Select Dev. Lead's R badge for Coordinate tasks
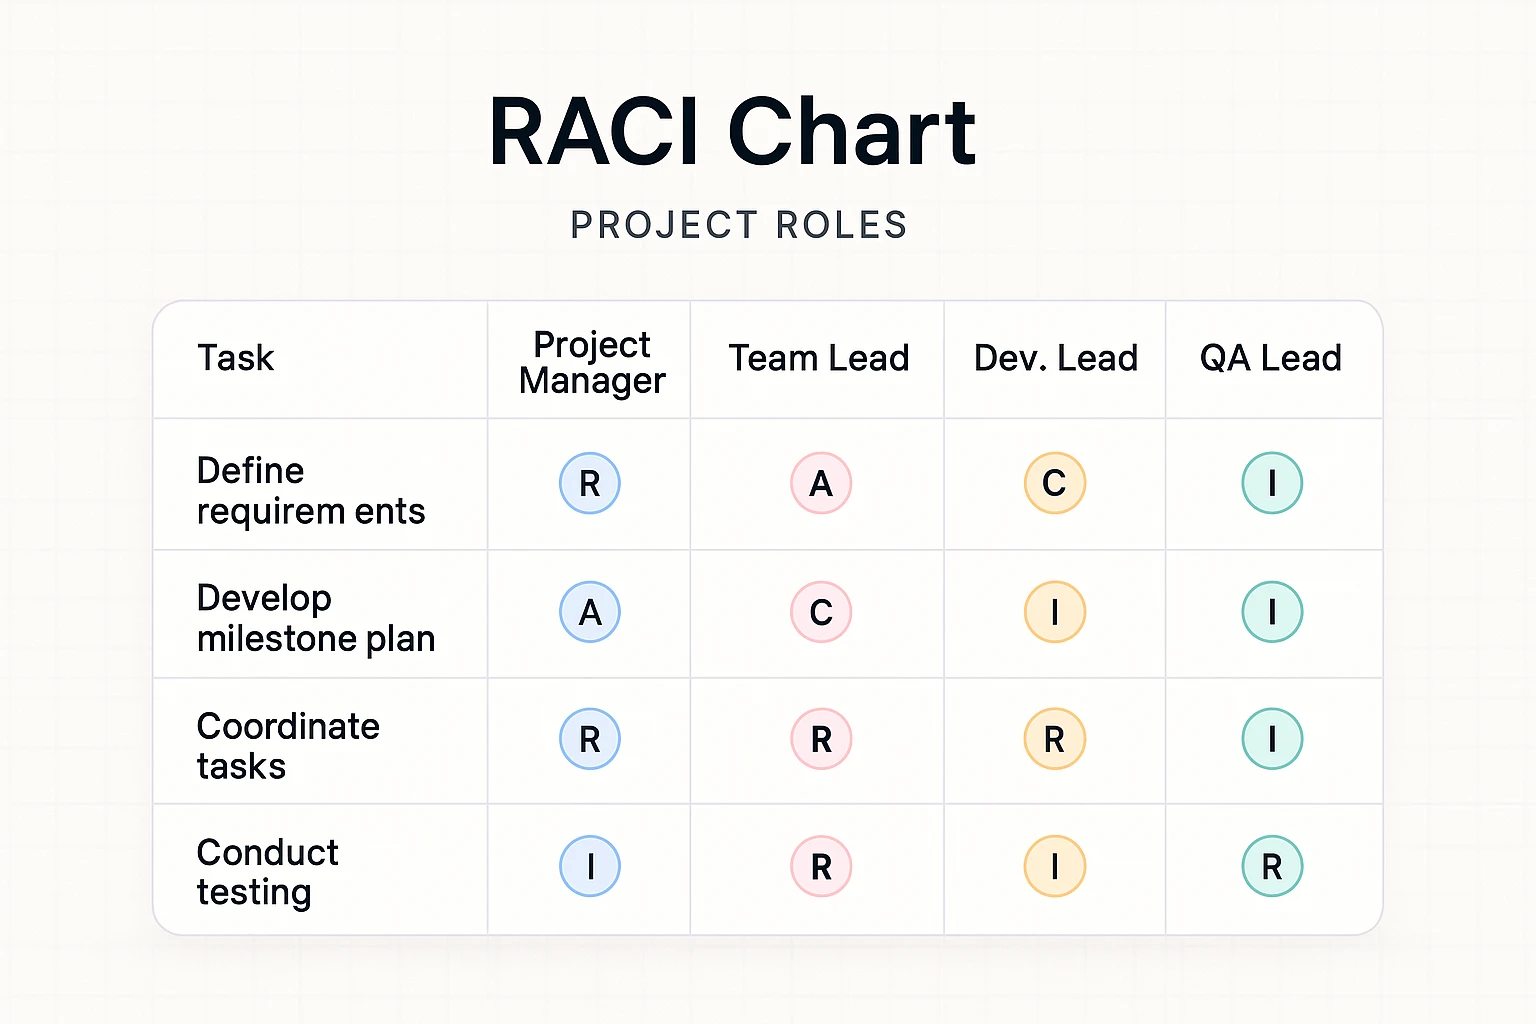The width and height of the screenshot is (1536, 1024). coord(1054,739)
